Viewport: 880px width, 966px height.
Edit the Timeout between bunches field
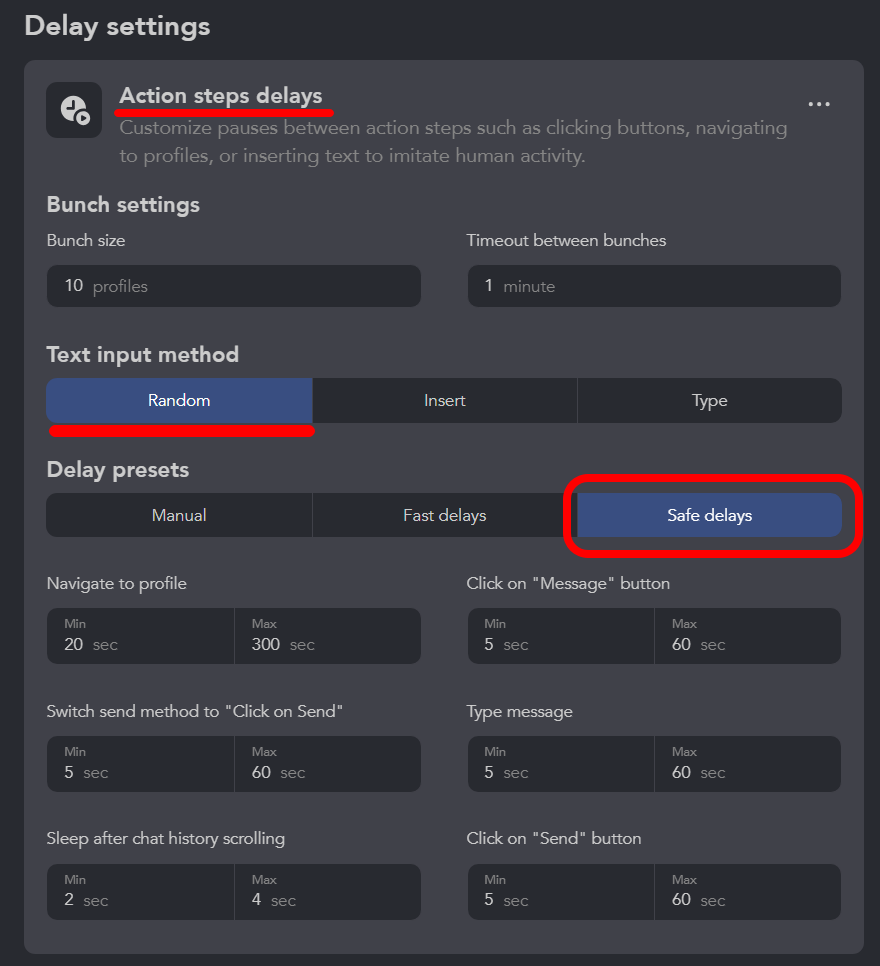pos(654,286)
